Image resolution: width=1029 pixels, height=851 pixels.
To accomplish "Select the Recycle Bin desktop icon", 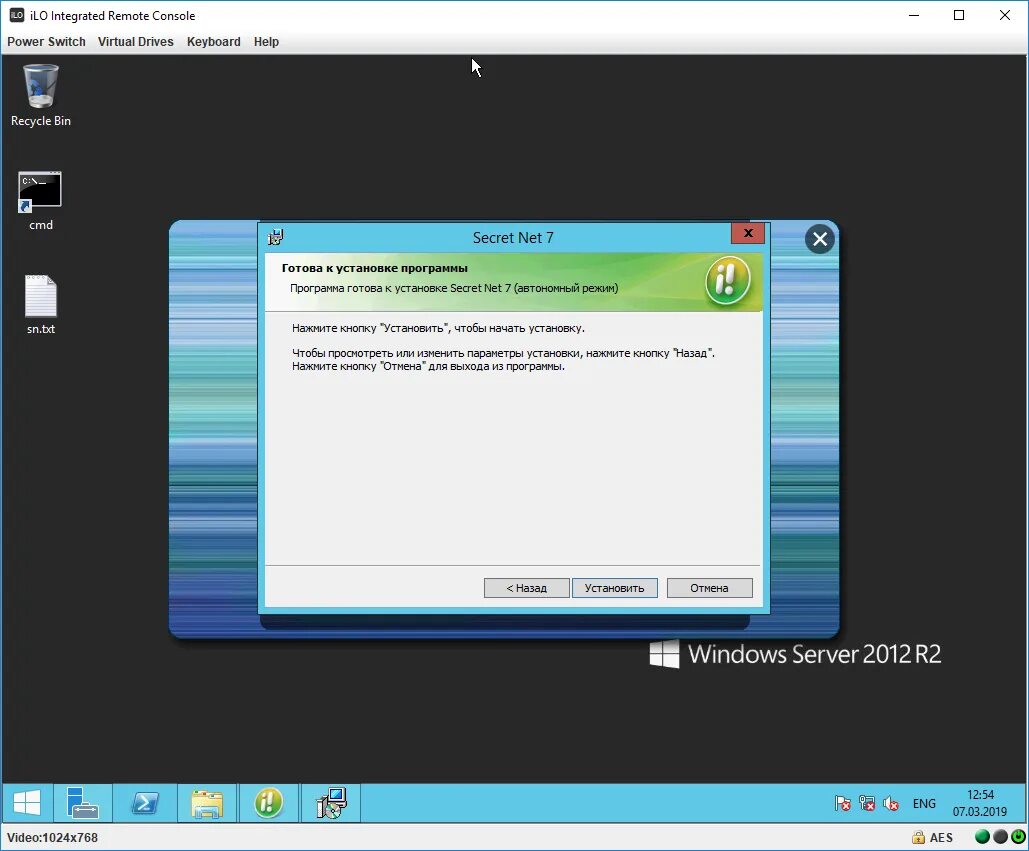I will pyautogui.click(x=41, y=95).
